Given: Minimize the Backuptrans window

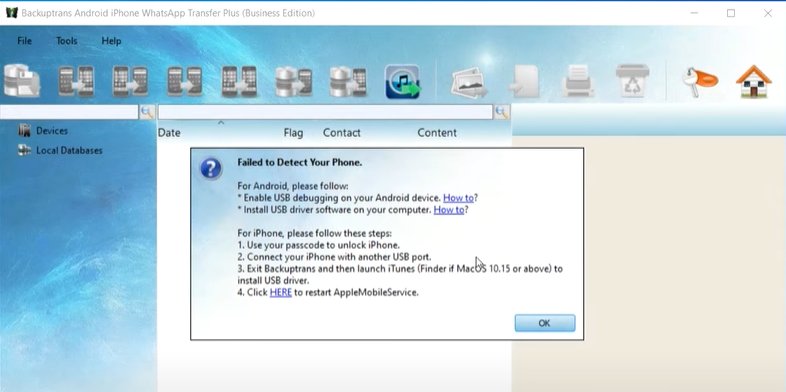Looking at the screenshot, I should click(x=694, y=14).
